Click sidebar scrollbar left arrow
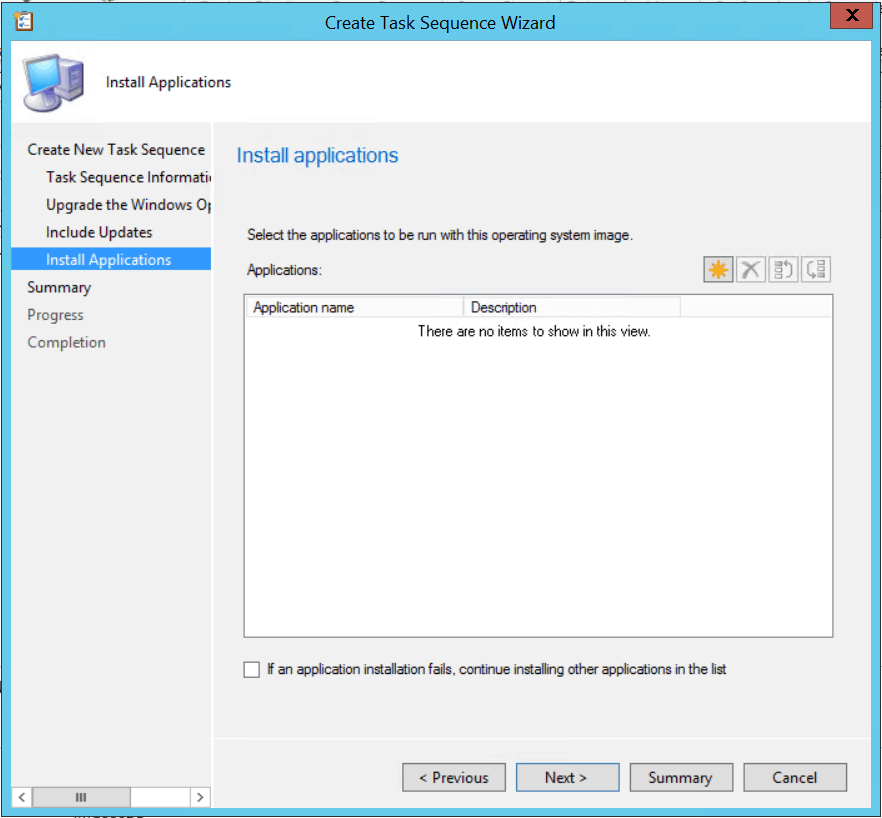 pos(21,797)
